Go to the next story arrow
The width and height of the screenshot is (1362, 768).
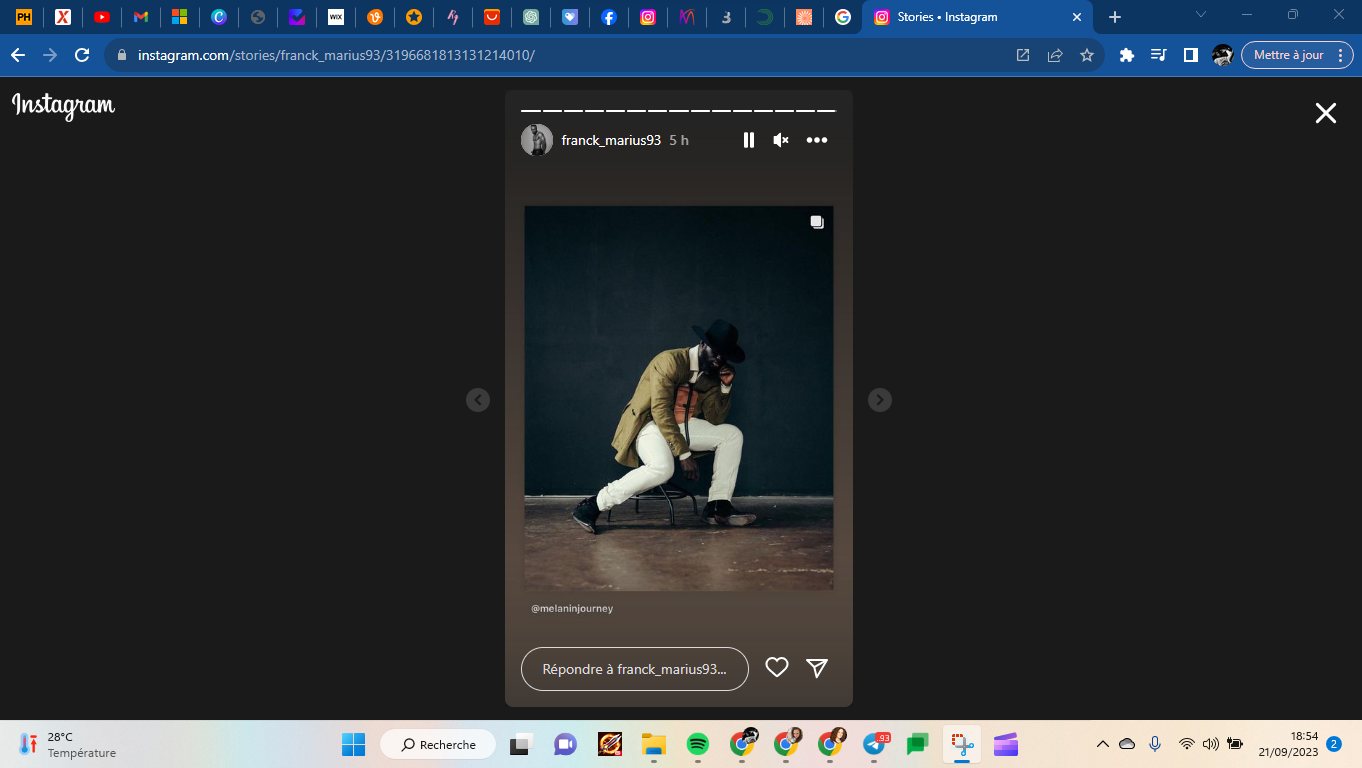point(879,400)
